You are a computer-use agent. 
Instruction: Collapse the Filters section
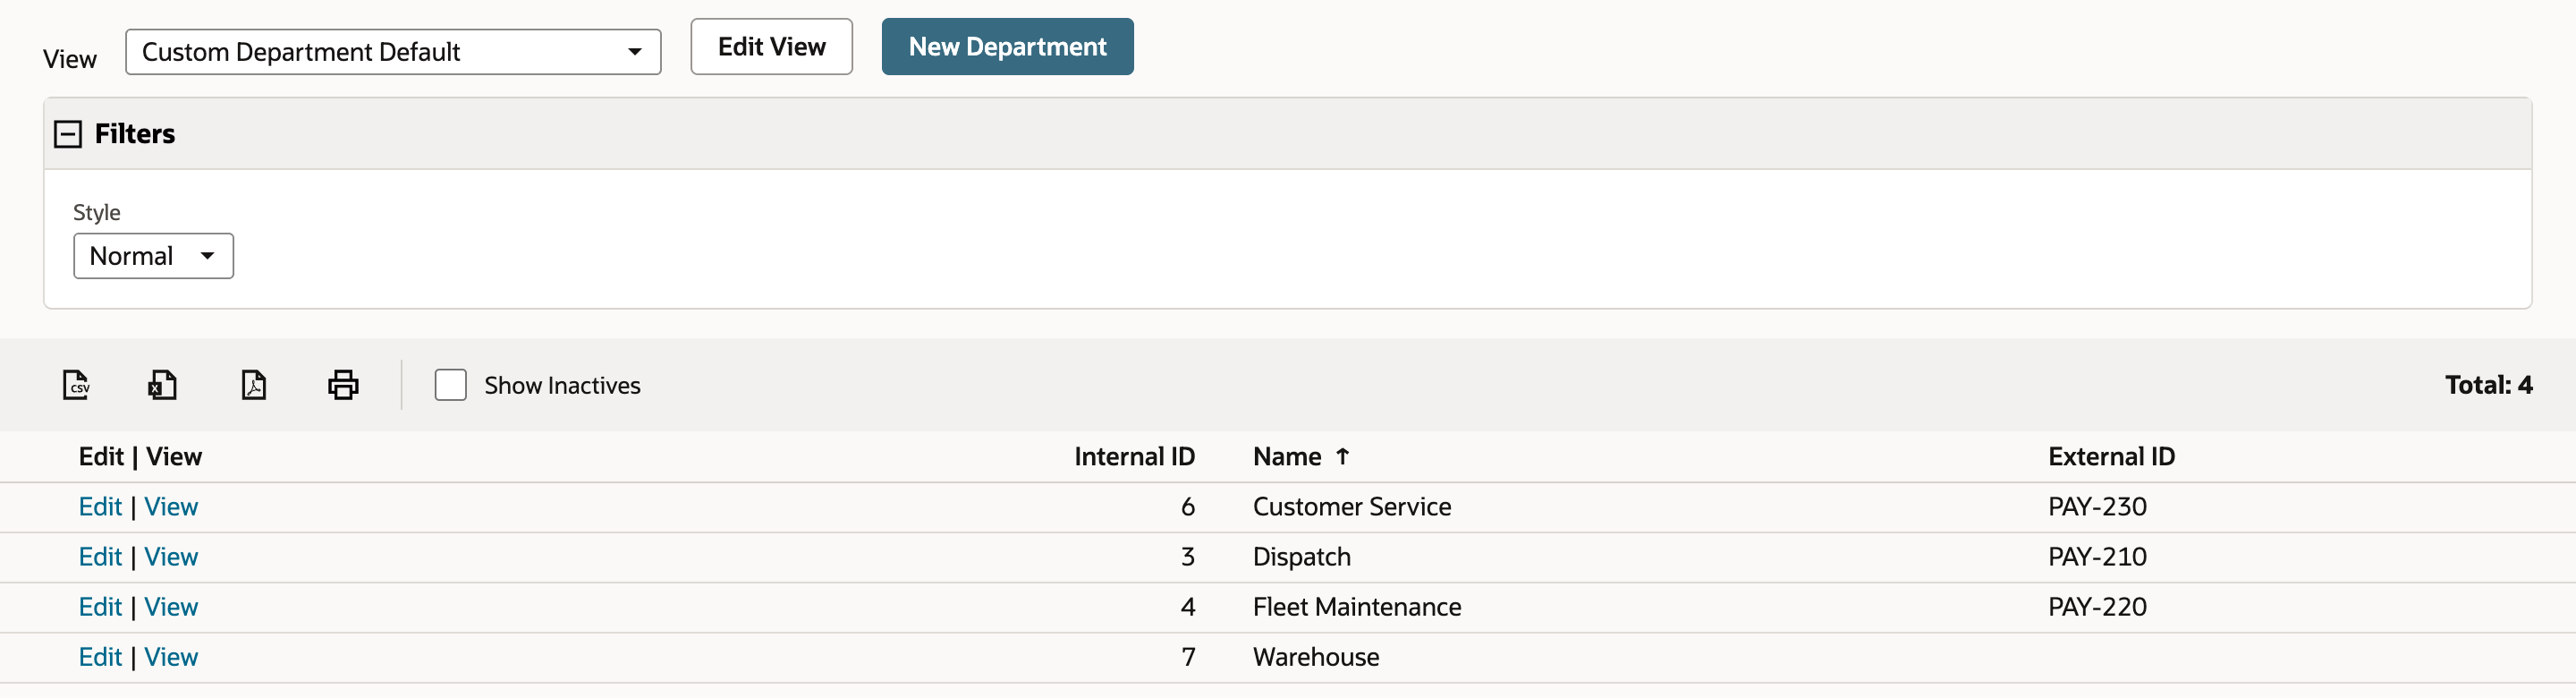pyautogui.click(x=68, y=134)
